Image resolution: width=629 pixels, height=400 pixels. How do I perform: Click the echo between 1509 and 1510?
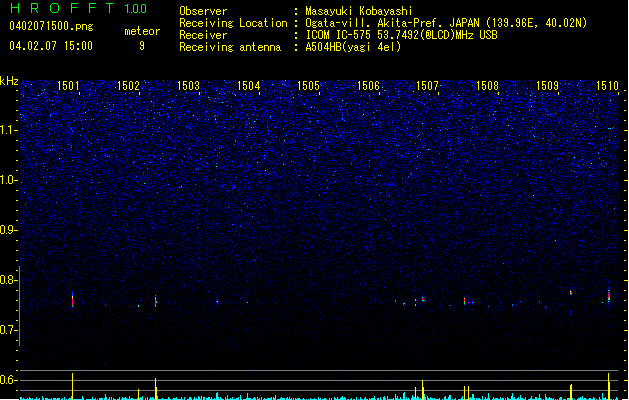pyautogui.click(x=571, y=292)
